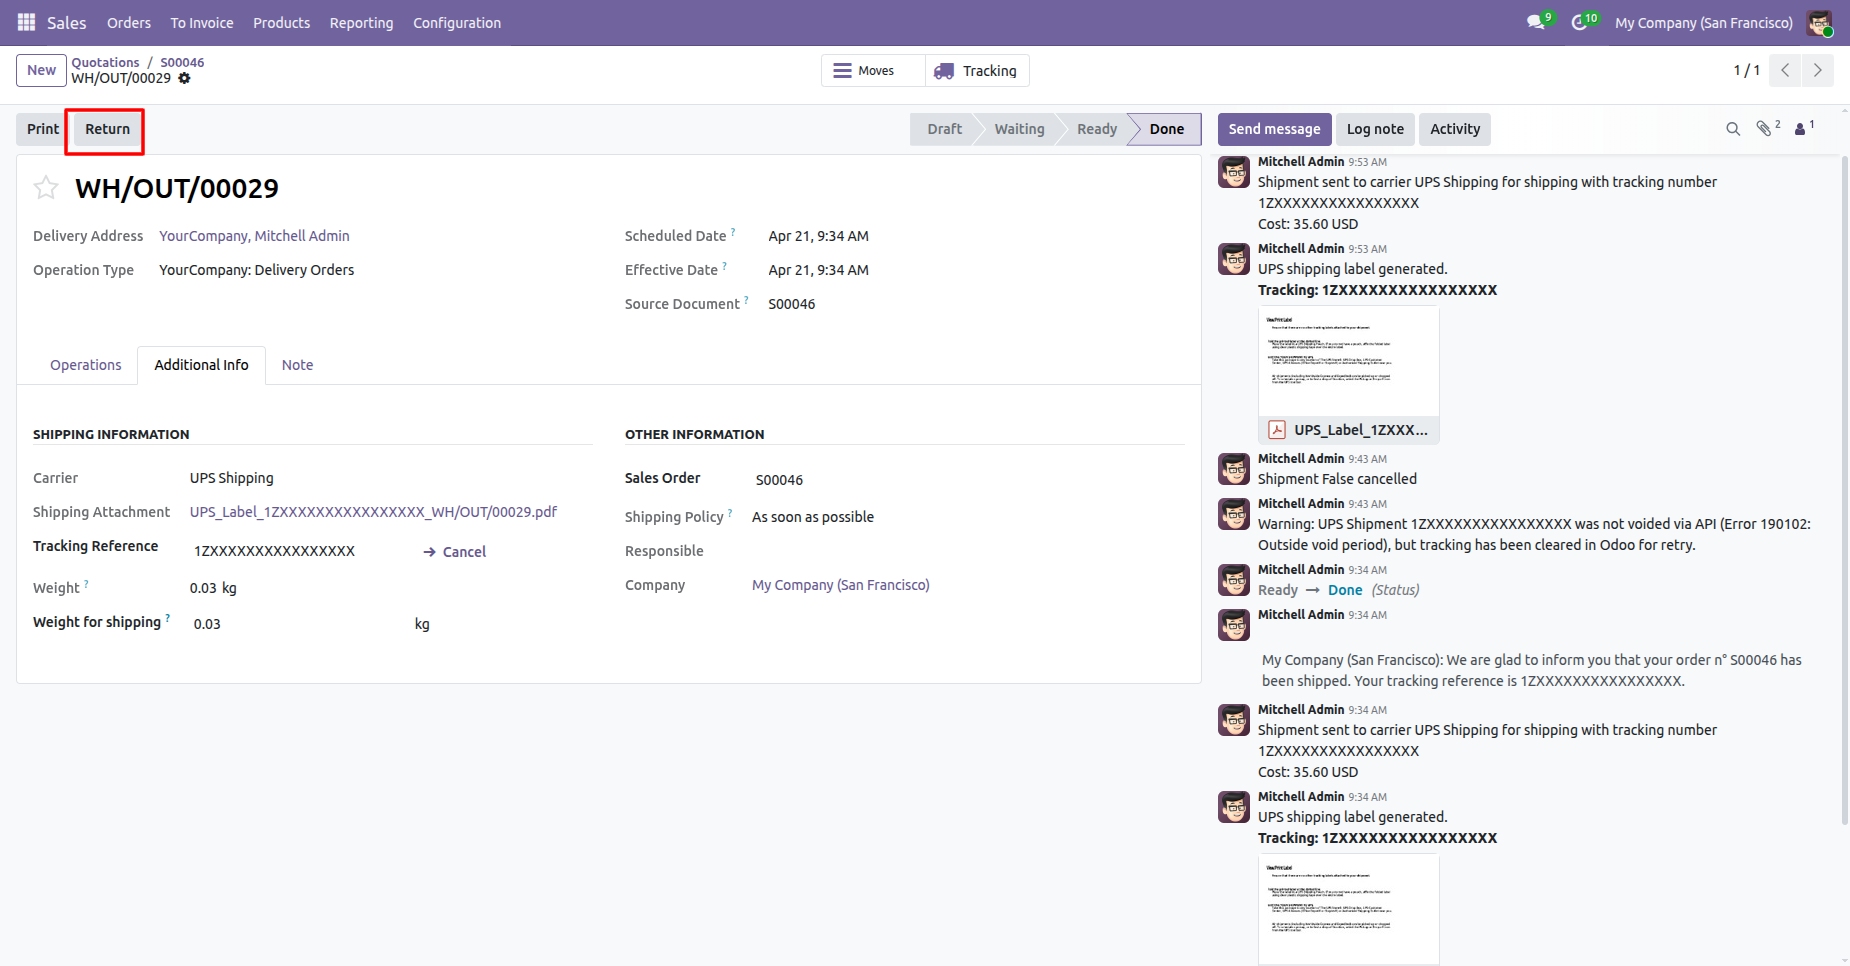Open the conversations chat bubble icon

tap(1536, 22)
